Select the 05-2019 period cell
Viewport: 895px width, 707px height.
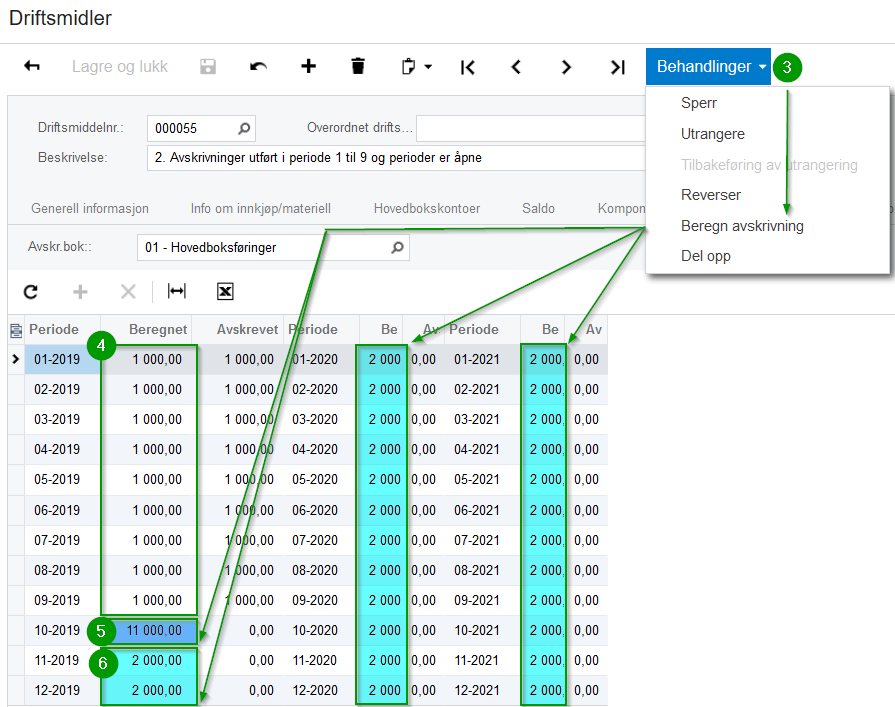(63, 479)
